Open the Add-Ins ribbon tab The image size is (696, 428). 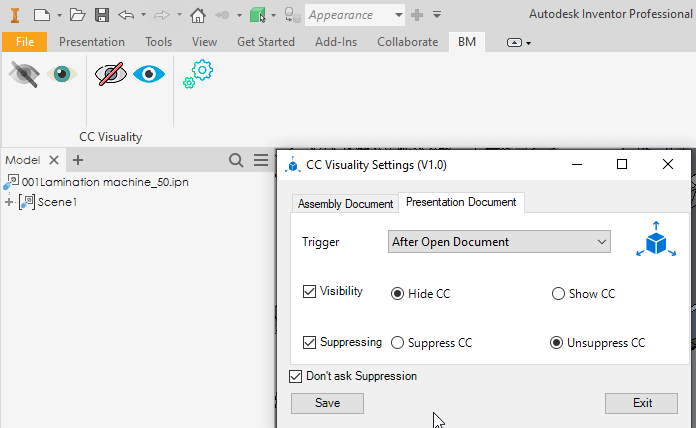click(x=335, y=42)
